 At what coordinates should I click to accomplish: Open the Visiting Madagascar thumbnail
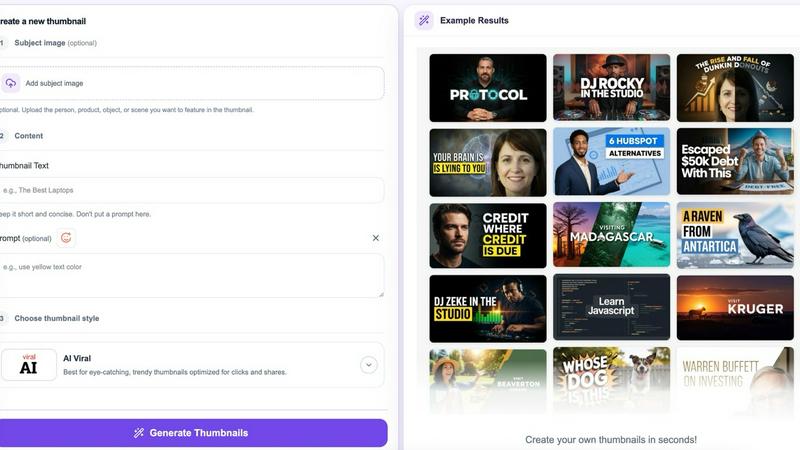[x=611, y=235]
